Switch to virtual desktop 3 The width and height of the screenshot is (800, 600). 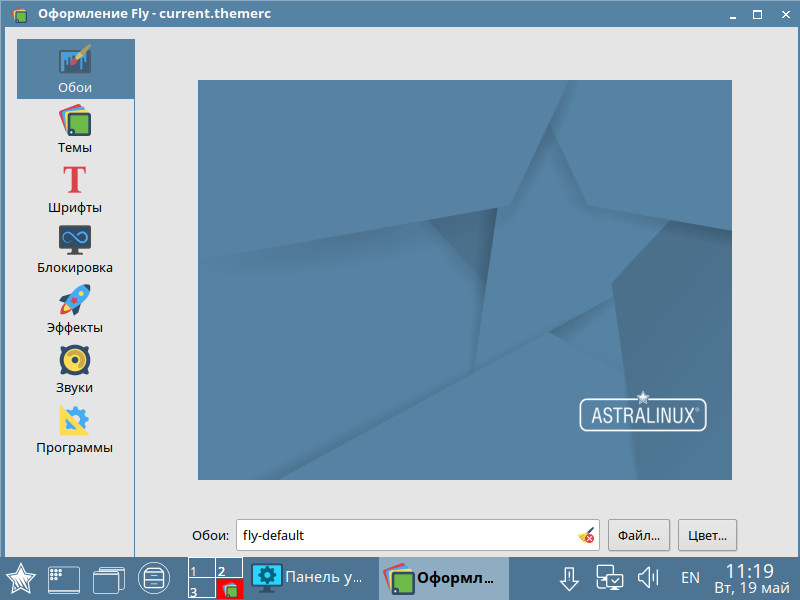click(x=202, y=588)
